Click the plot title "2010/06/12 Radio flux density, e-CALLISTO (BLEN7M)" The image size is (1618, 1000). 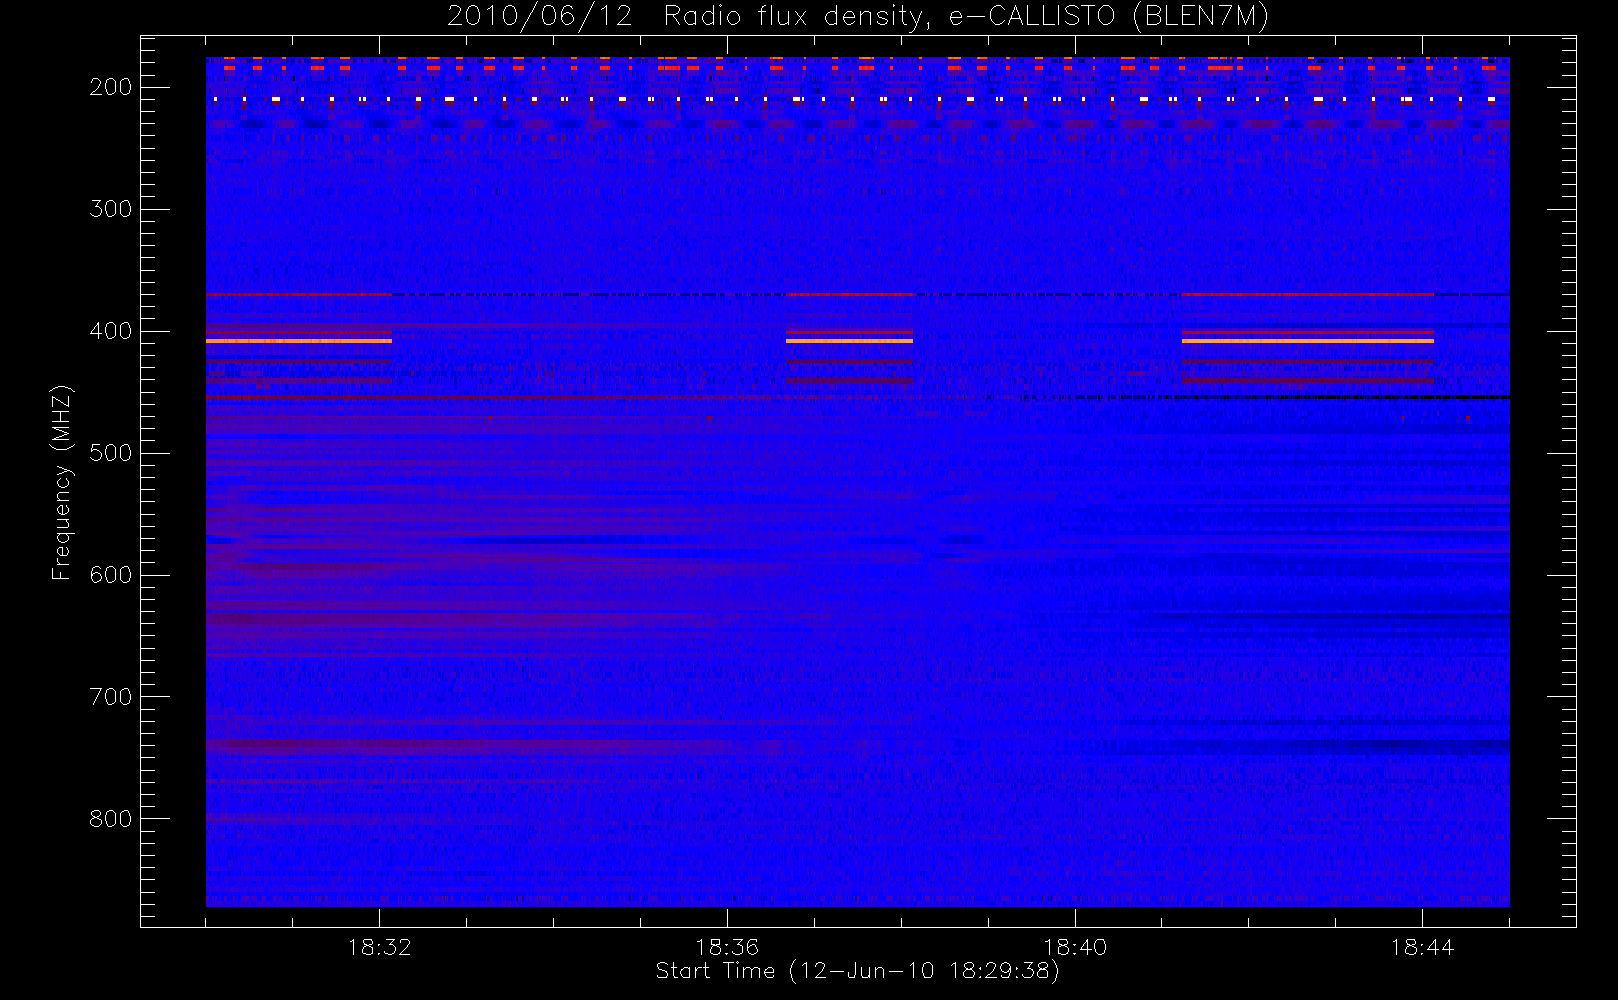858,17
